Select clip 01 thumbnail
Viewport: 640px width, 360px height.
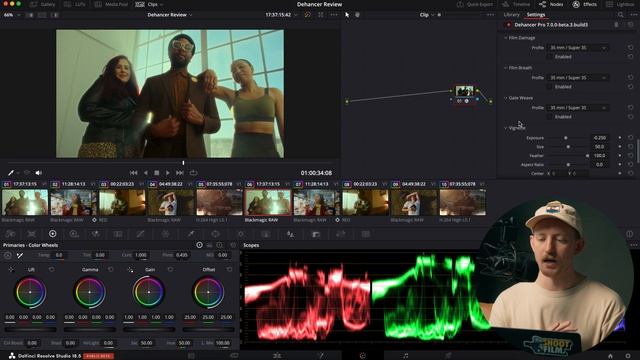click(x=25, y=202)
